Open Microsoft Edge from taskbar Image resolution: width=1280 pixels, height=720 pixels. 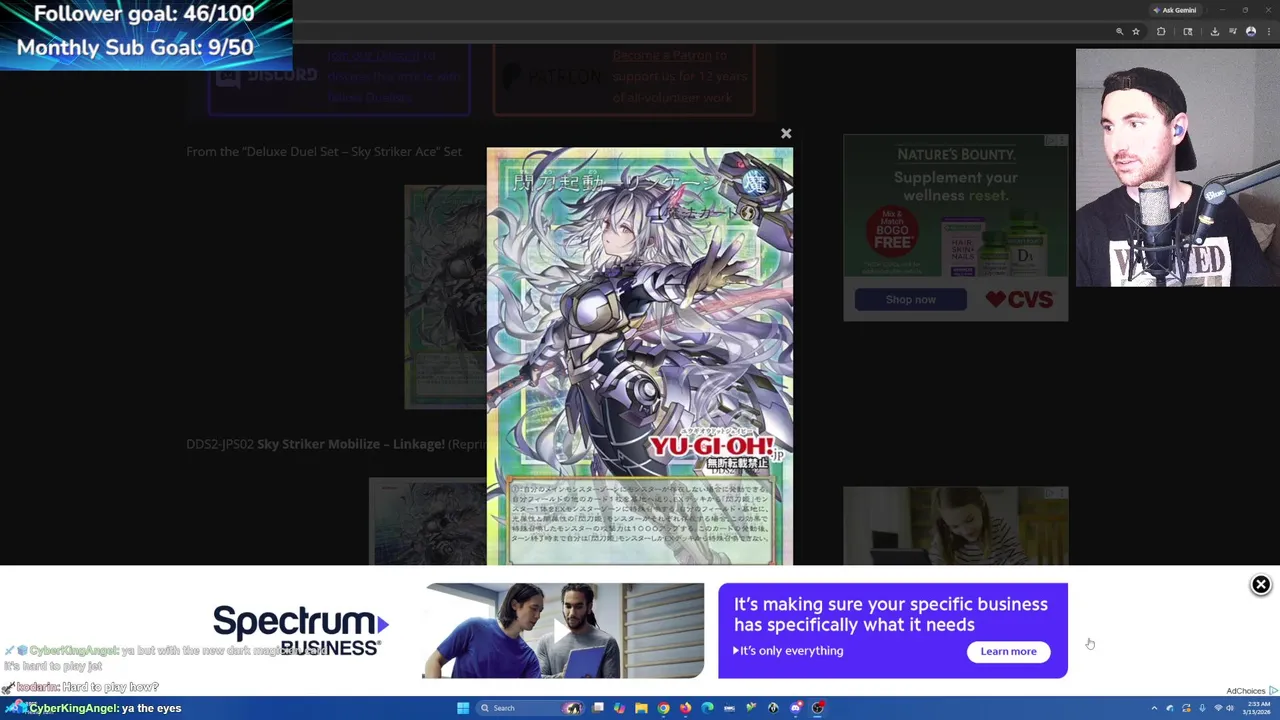tap(707, 708)
